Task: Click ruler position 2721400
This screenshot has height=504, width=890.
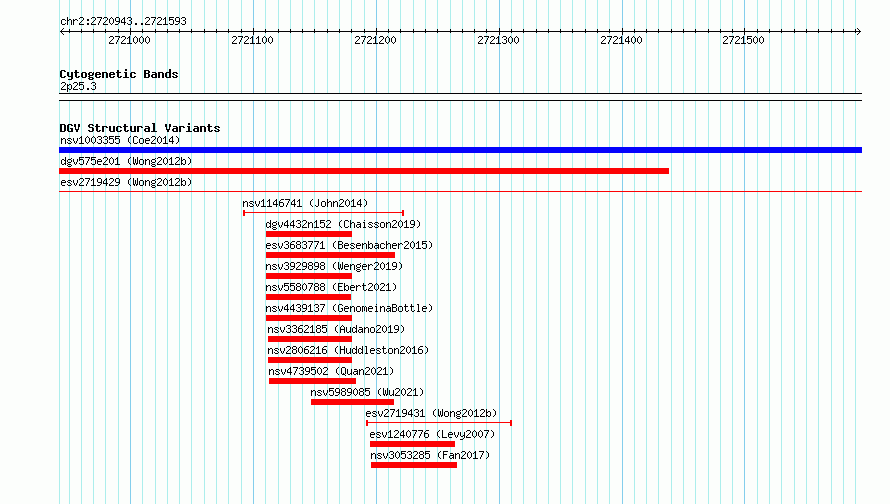Action: click(621, 40)
